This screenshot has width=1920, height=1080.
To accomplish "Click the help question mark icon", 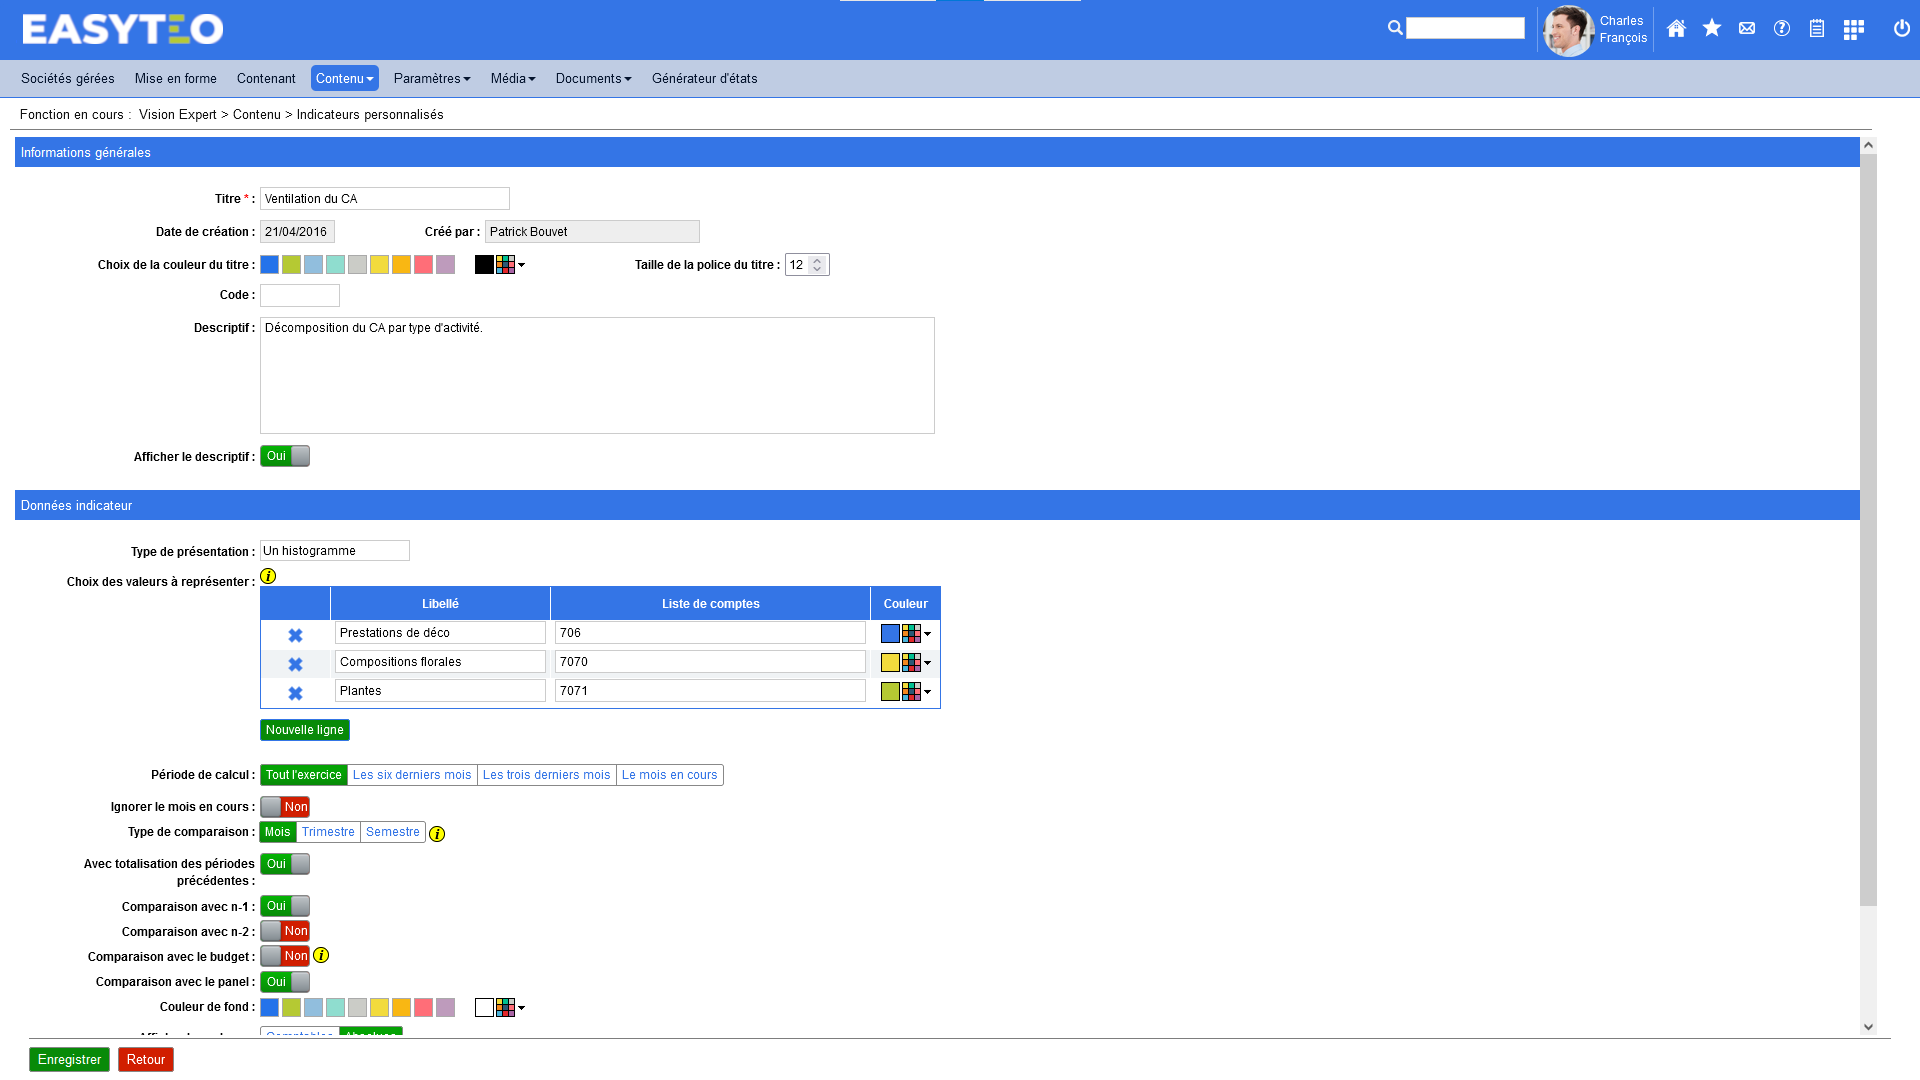I will point(1782,29).
